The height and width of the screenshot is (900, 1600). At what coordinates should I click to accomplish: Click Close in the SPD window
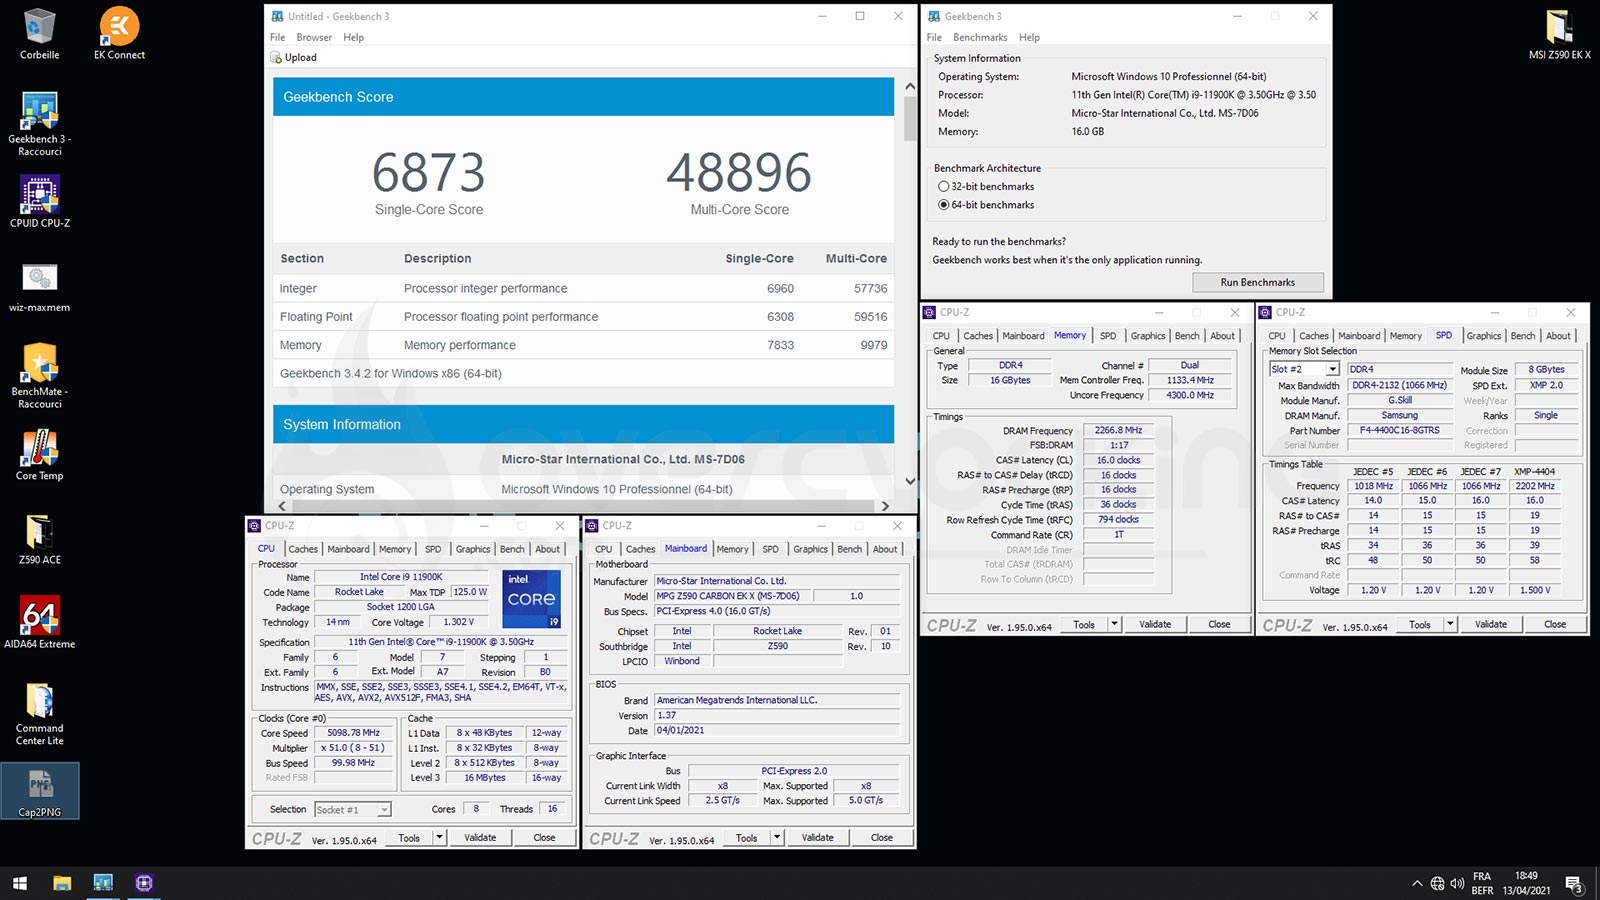1555,624
